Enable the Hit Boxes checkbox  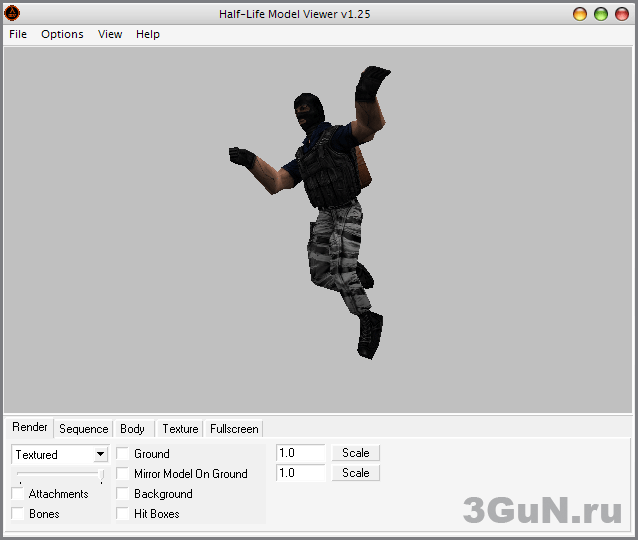tap(122, 513)
